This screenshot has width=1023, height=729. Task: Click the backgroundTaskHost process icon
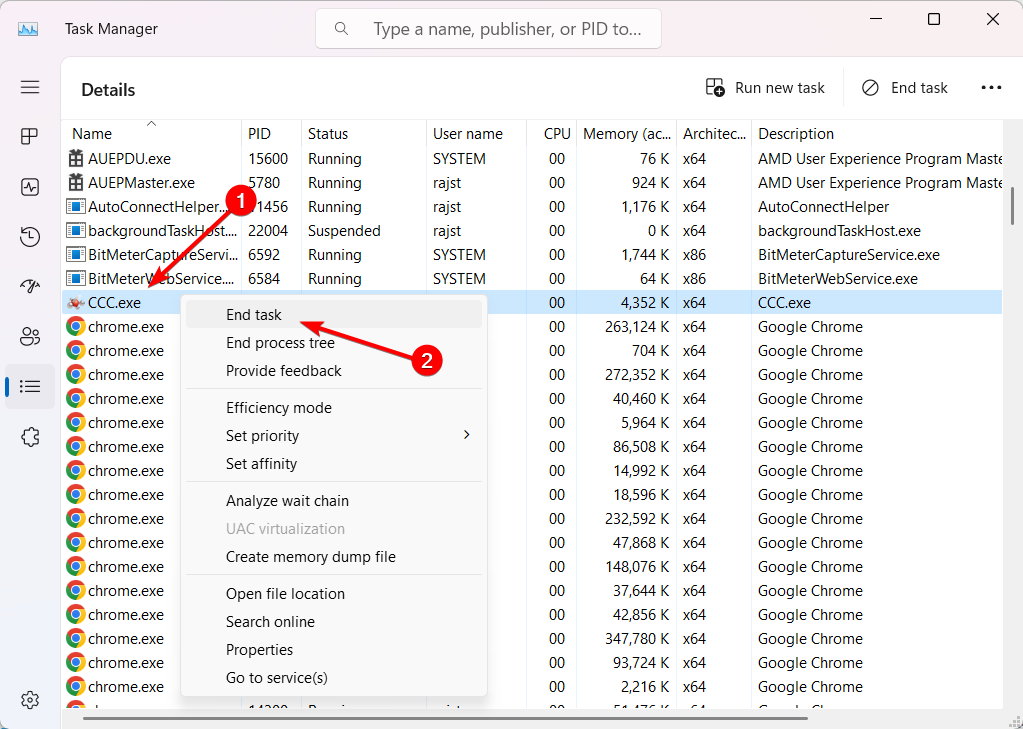tap(76, 231)
